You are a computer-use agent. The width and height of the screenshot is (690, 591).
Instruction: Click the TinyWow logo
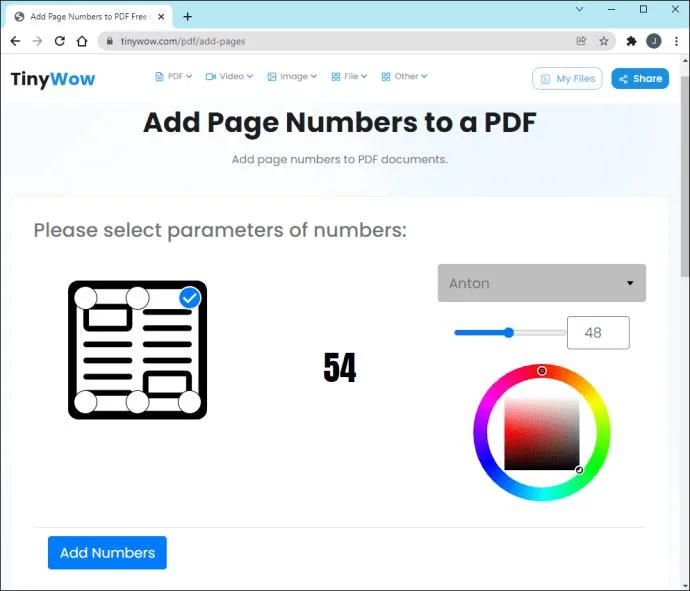(53, 79)
